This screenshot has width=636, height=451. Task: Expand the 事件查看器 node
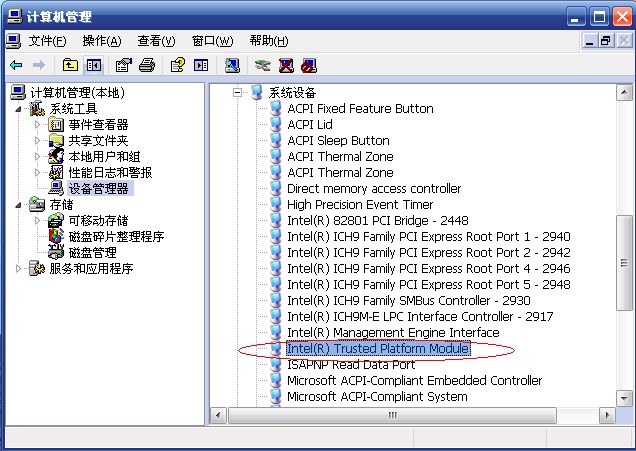pos(37,125)
